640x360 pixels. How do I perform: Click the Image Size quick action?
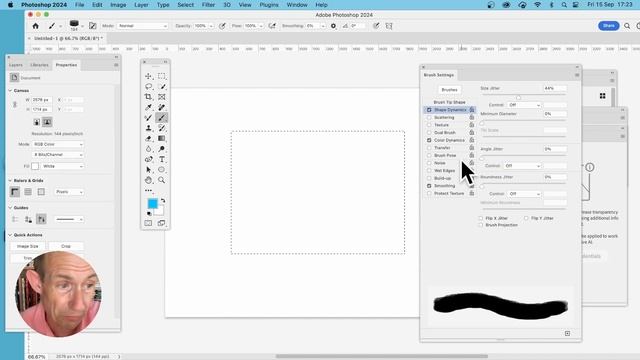(x=27, y=247)
